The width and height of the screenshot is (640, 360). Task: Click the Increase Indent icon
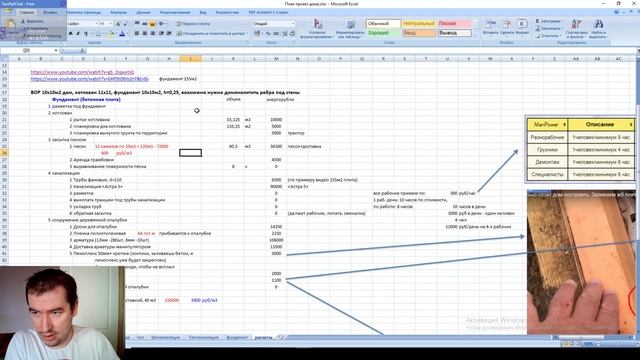169,33
